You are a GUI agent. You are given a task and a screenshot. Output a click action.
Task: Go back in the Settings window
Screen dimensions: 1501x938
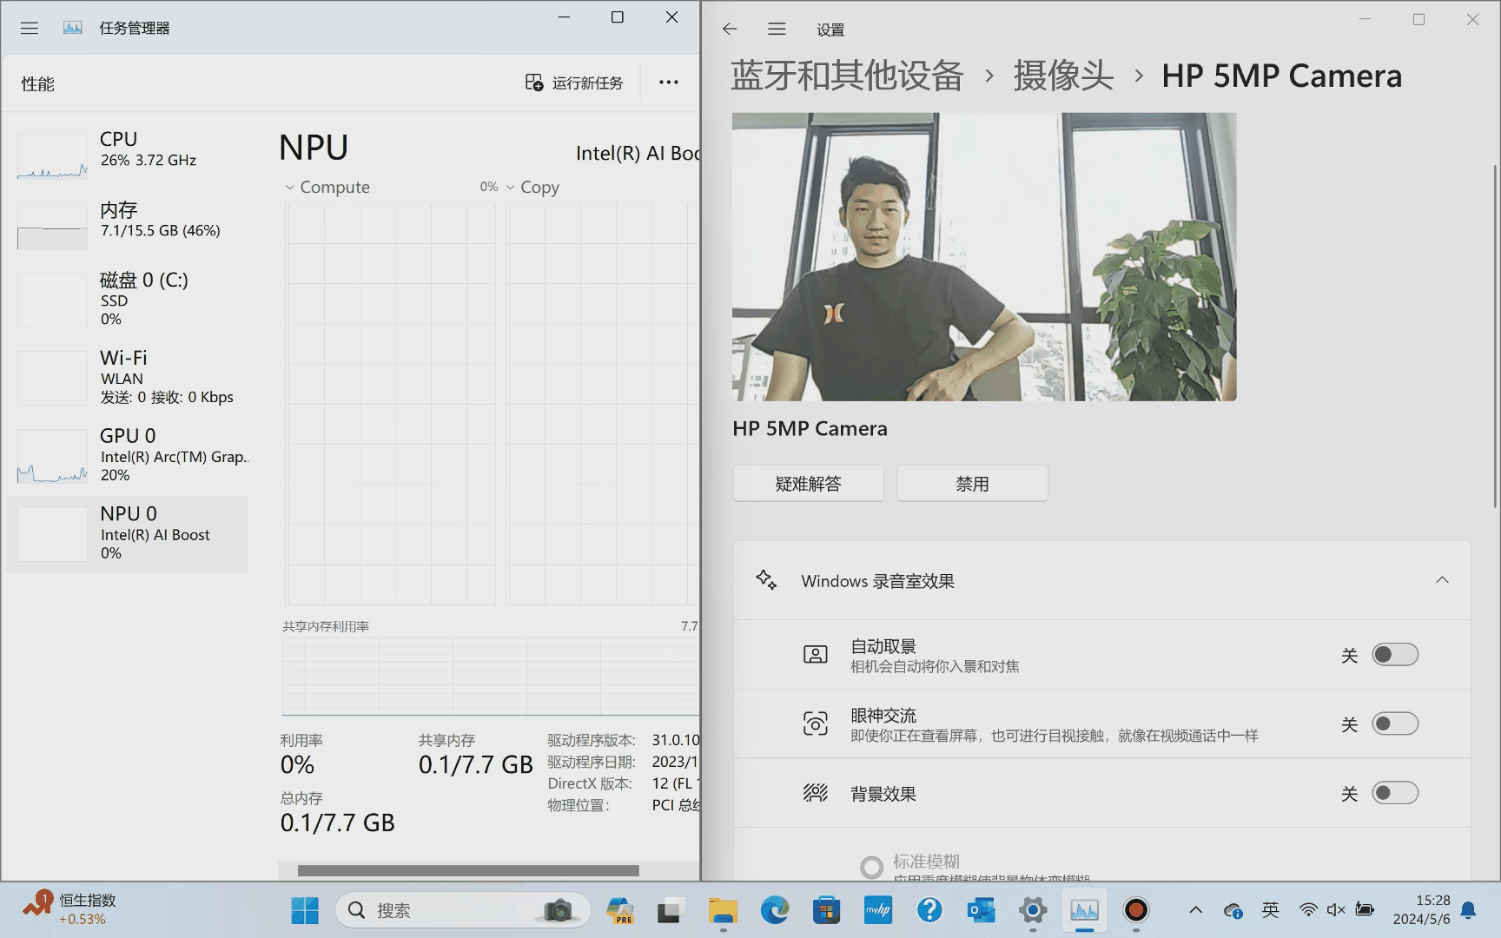[x=730, y=29]
